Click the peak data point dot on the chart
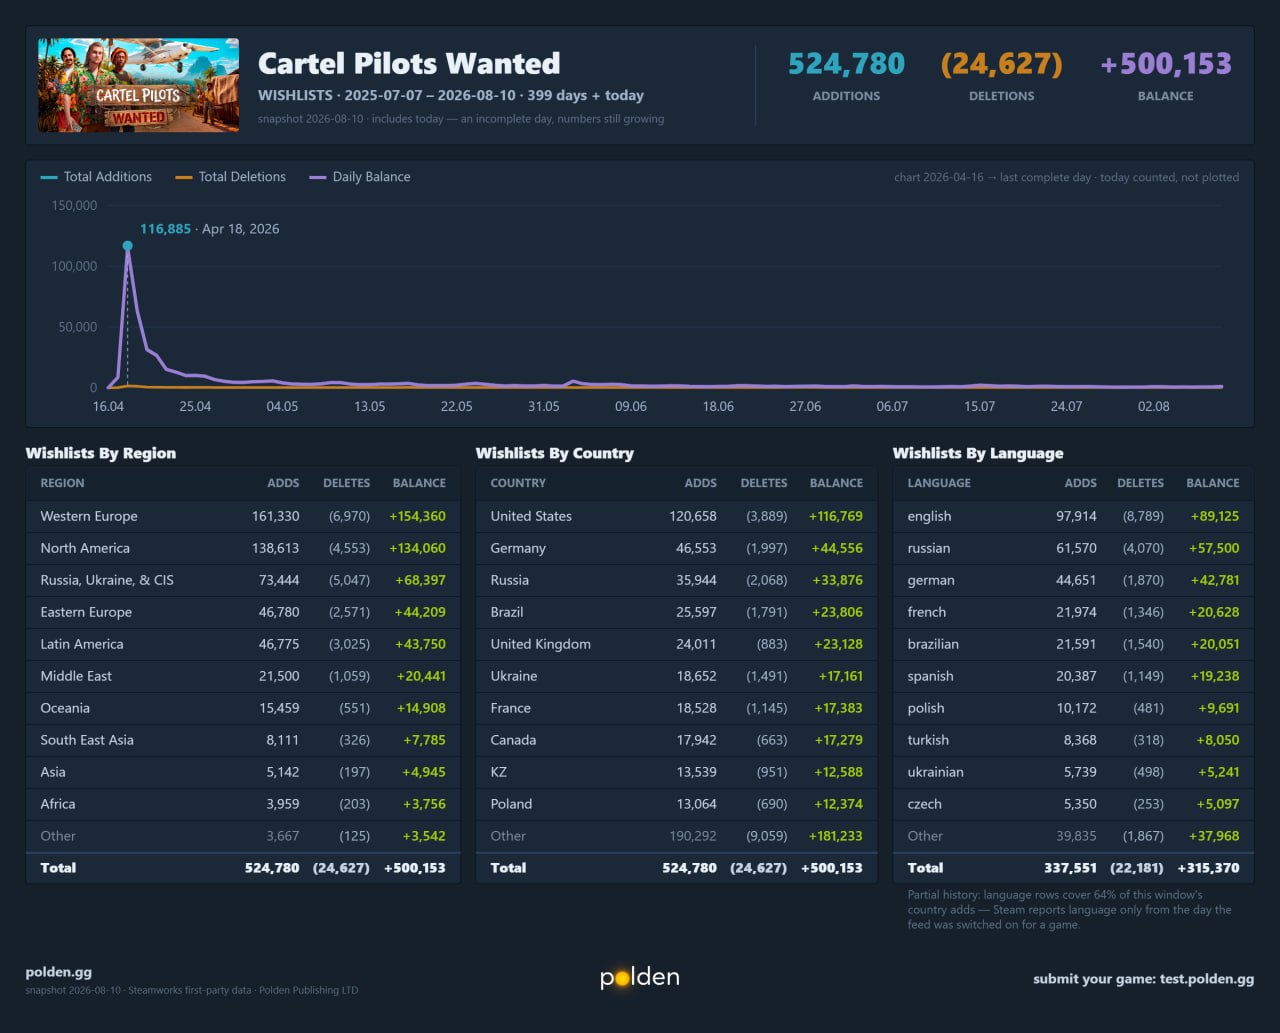 127,245
